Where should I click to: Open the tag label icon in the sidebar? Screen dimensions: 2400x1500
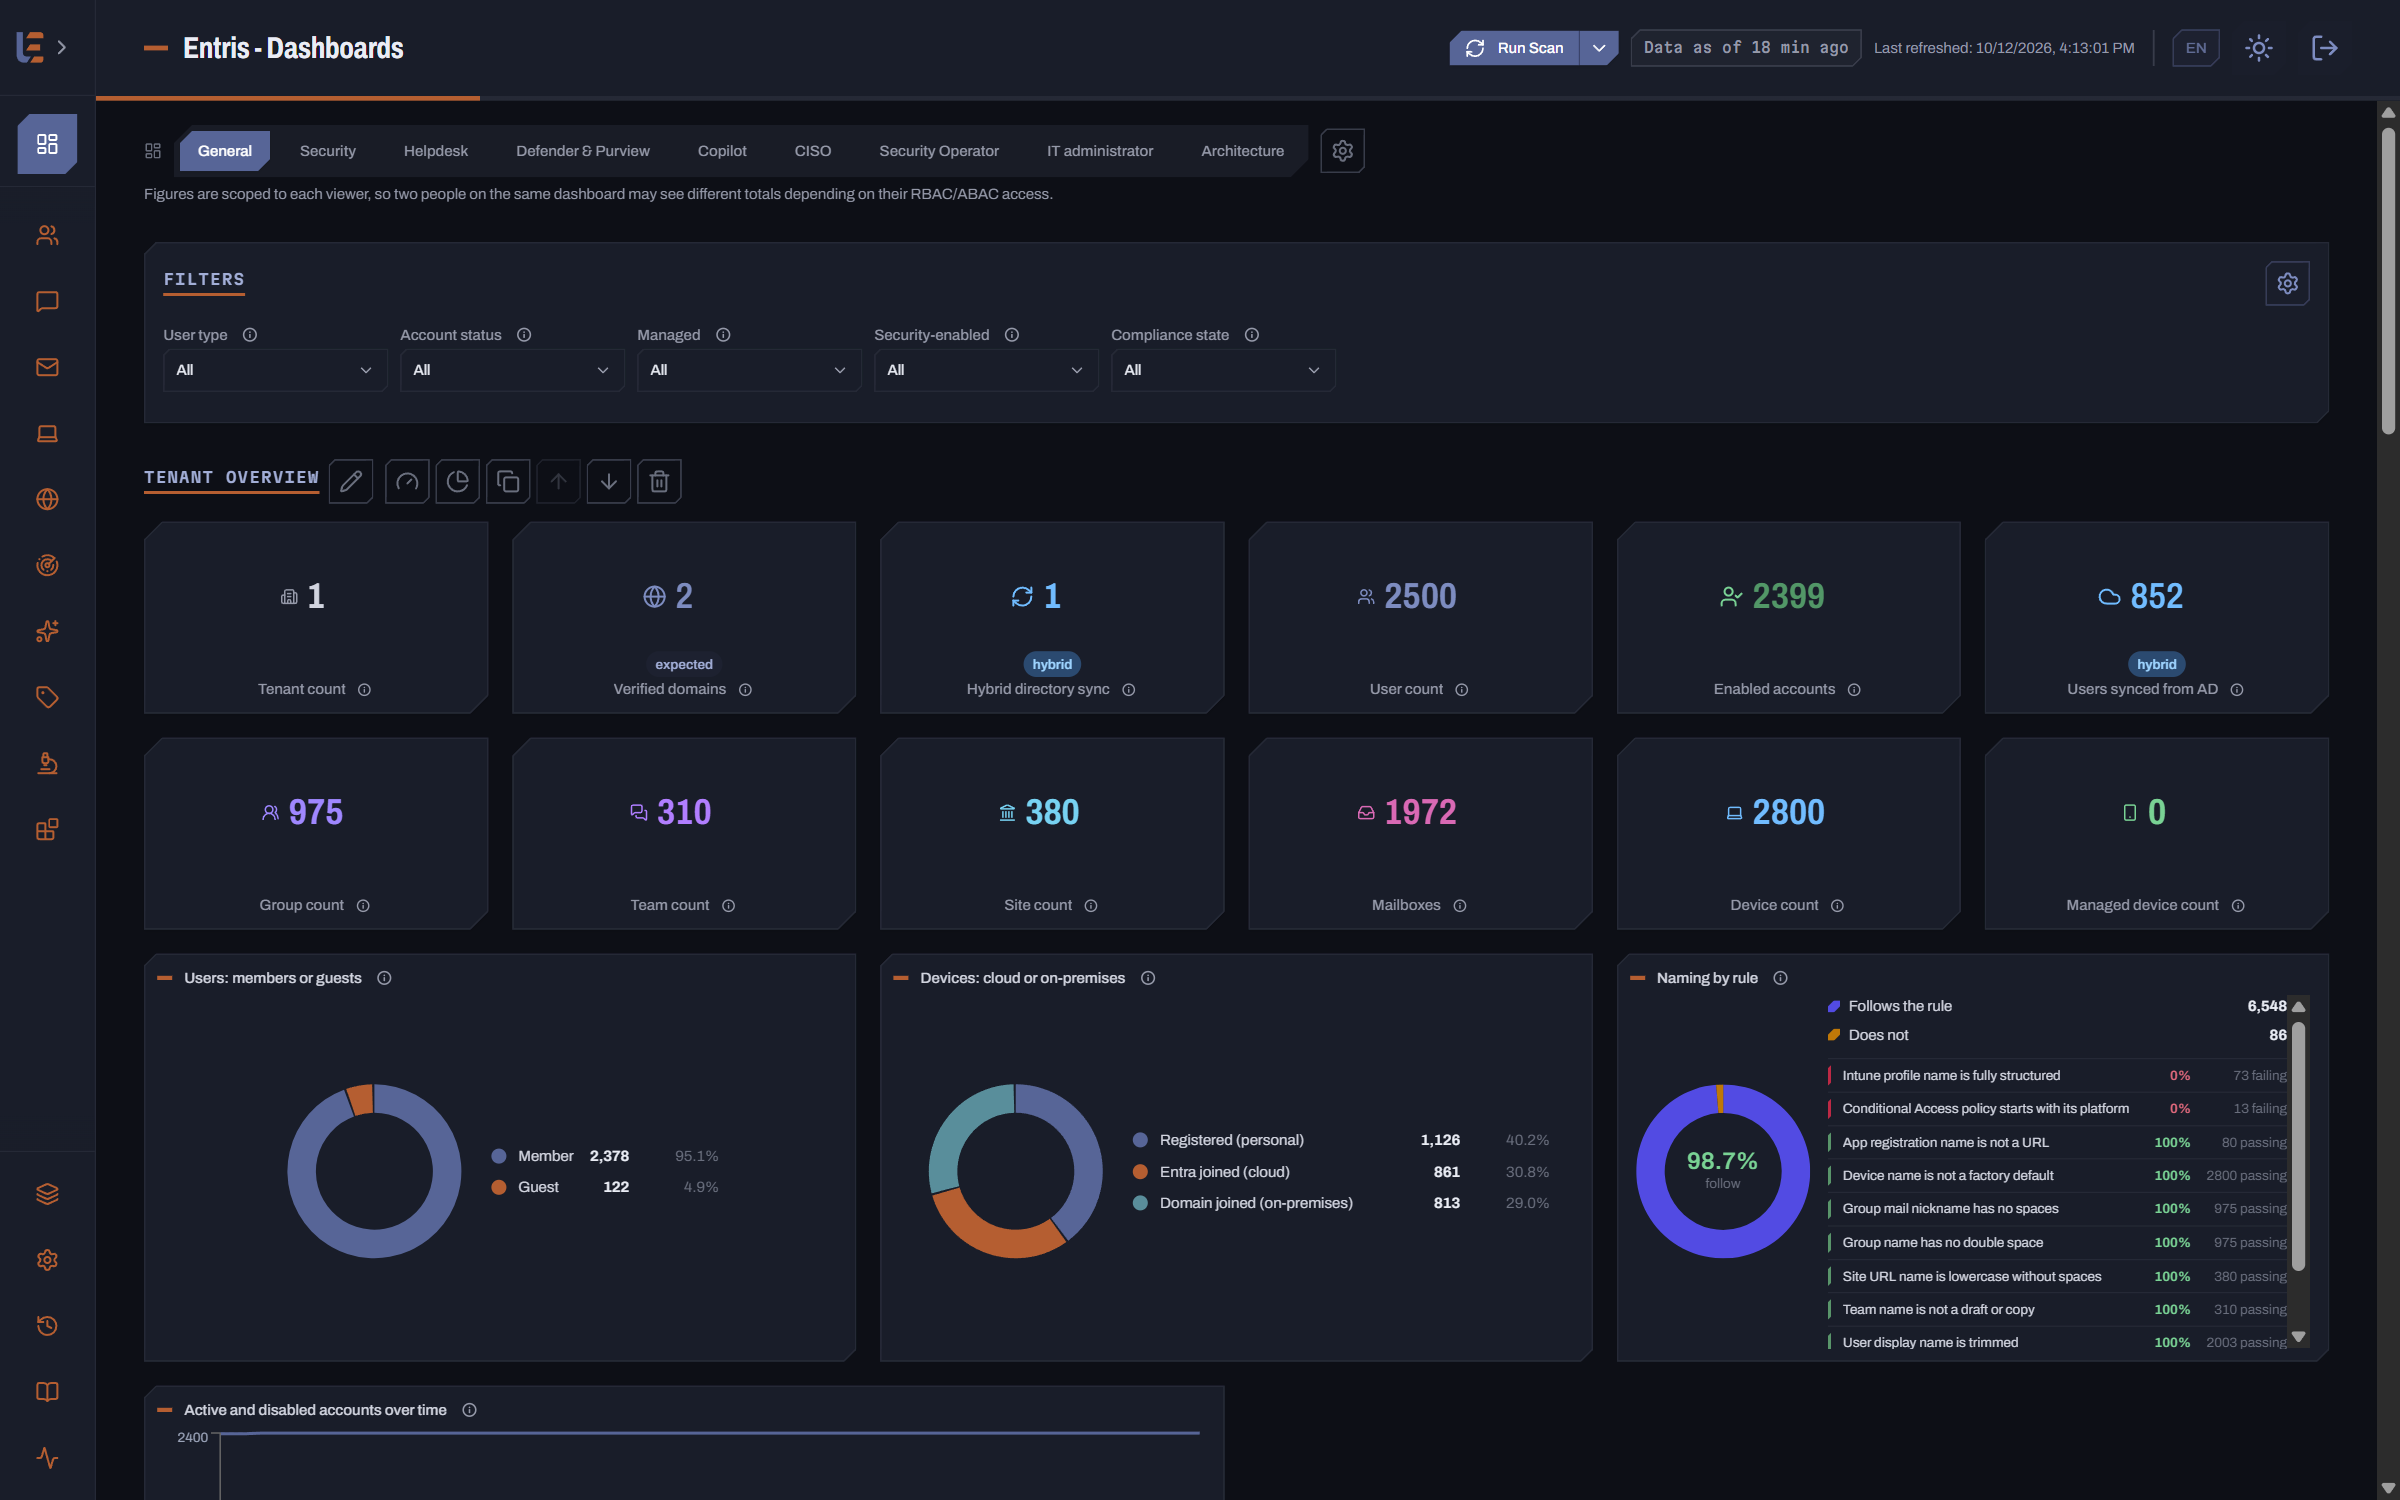[47, 697]
